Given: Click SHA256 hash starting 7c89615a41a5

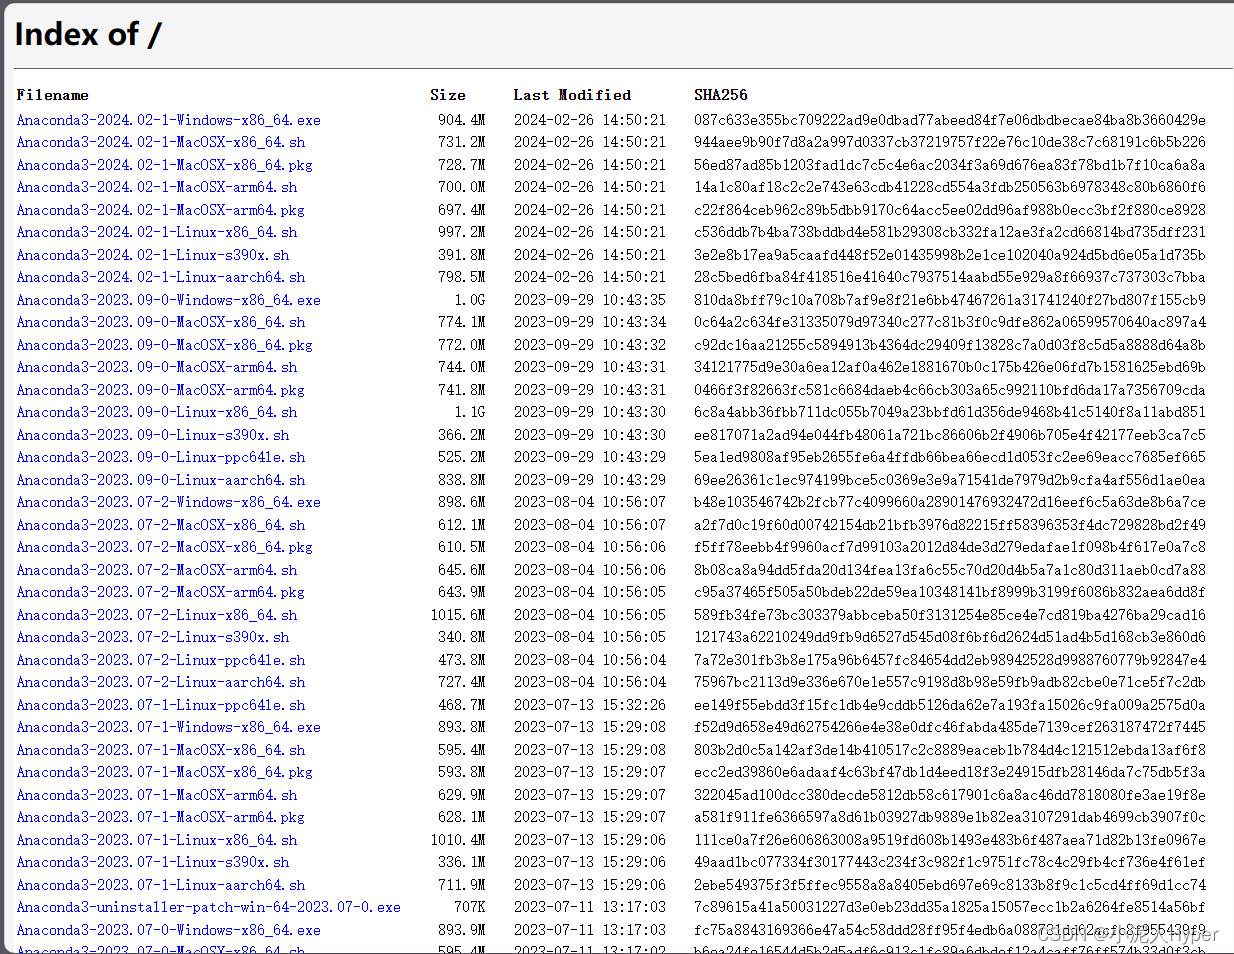Looking at the screenshot, I should point(950,907).
